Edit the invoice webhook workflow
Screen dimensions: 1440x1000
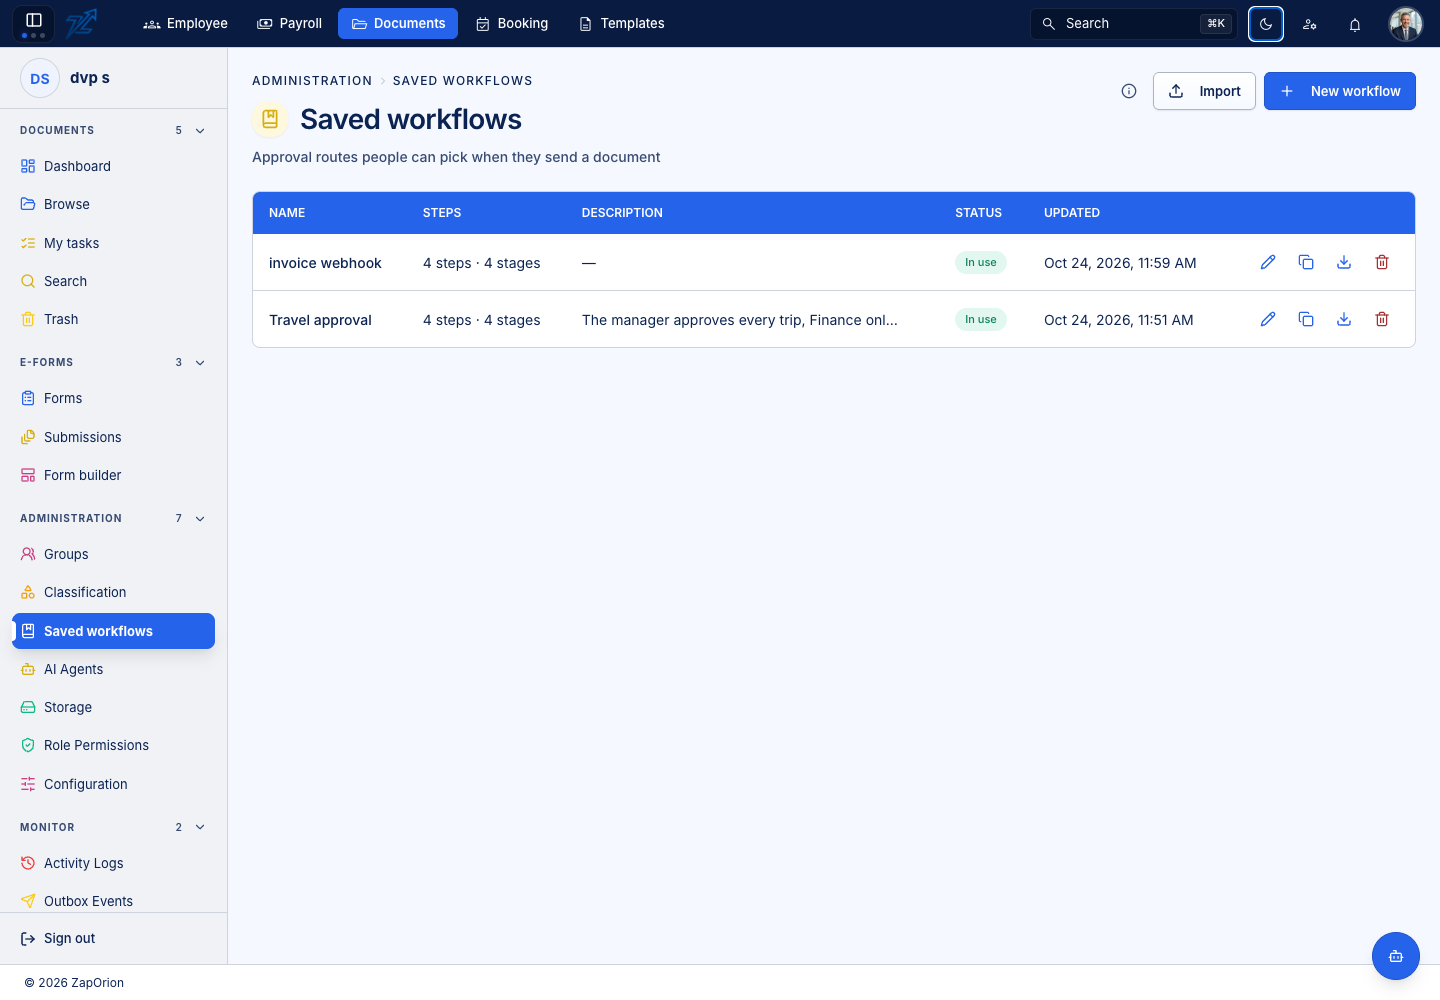[1268, 262]
